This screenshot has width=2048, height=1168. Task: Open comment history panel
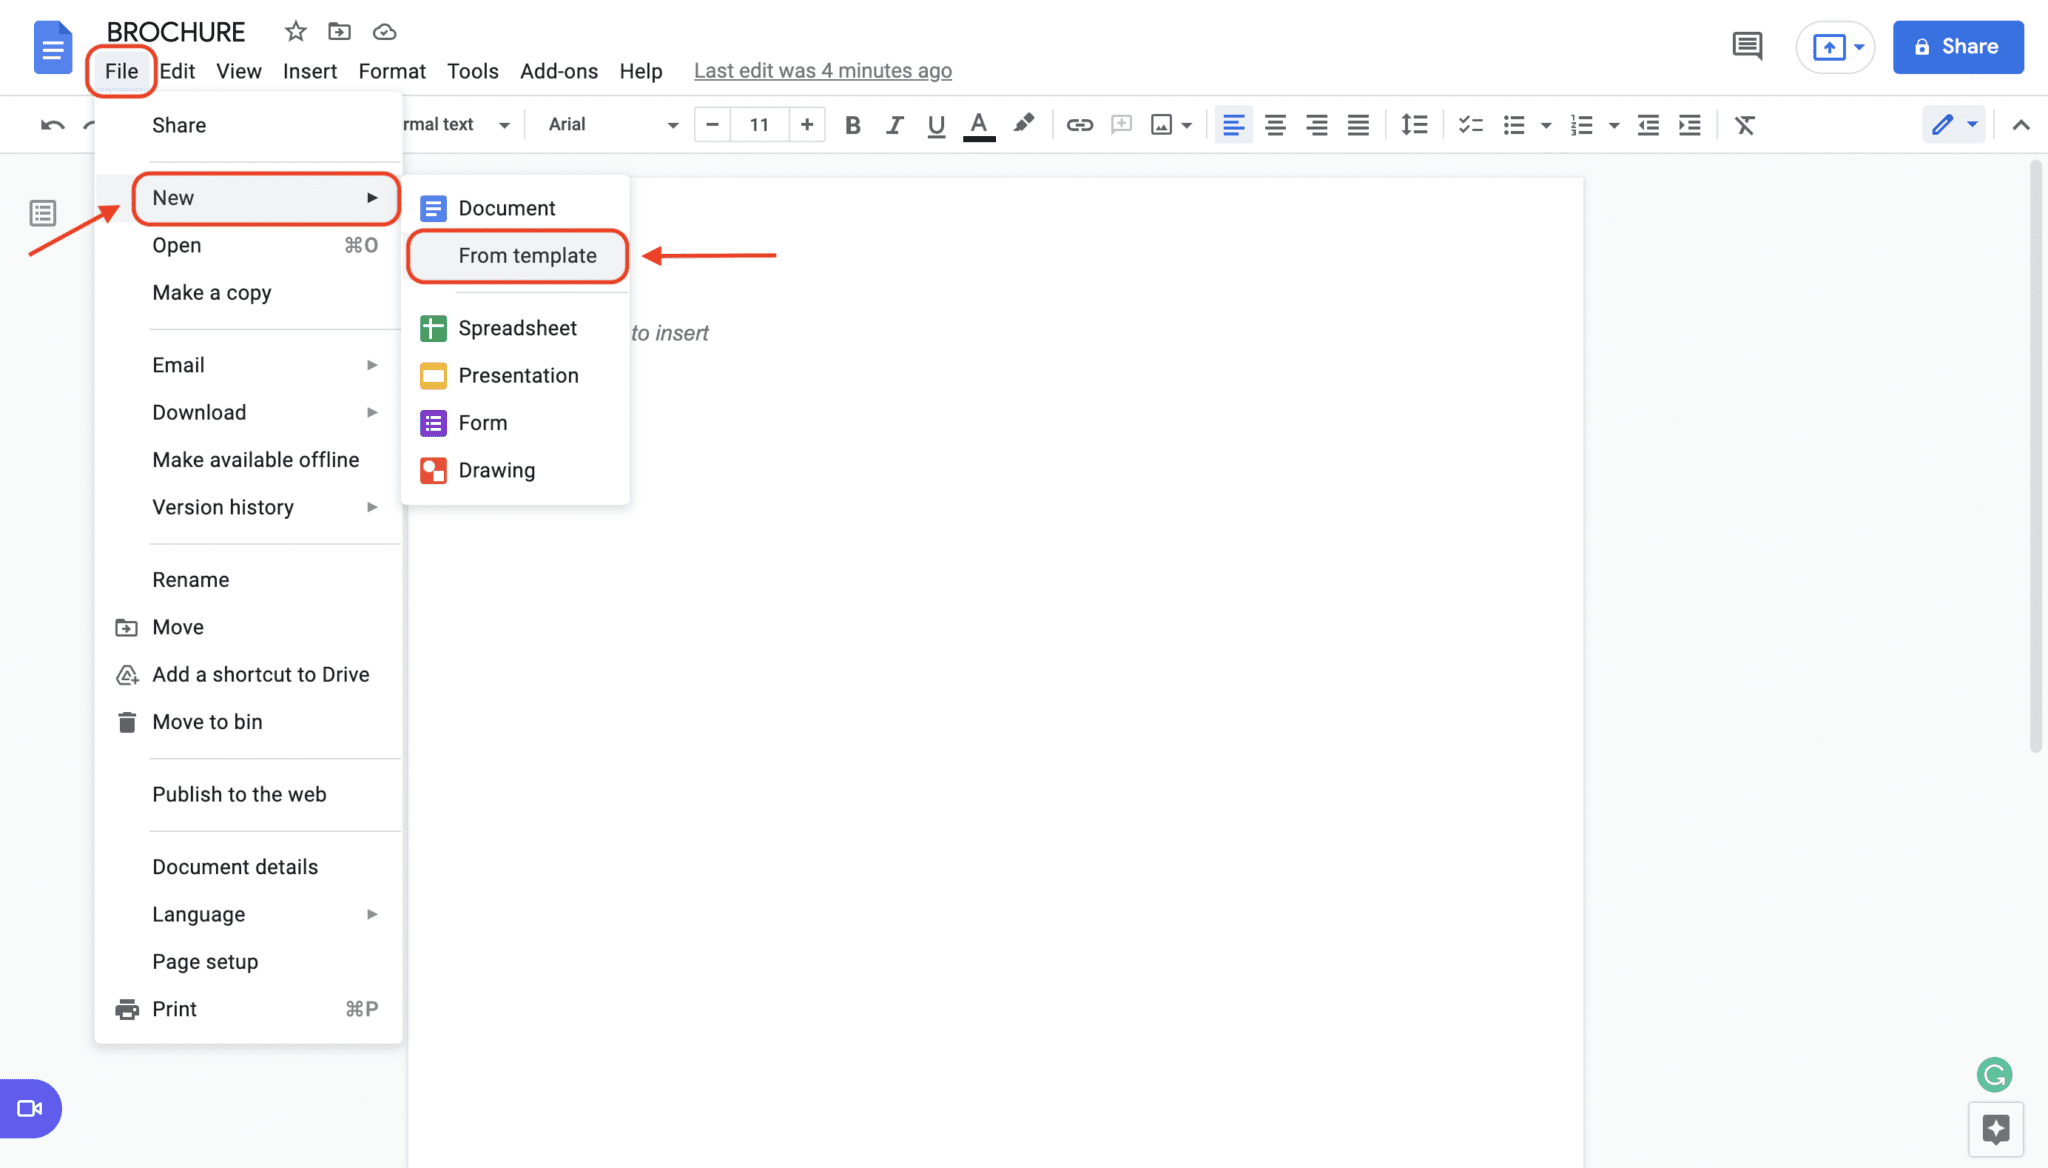point(1747,46)
